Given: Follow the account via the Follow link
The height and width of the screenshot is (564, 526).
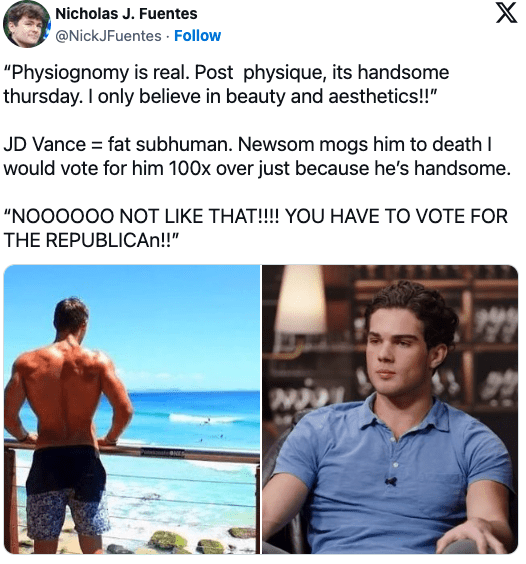Looking at the screenshot, I should 198,36.
